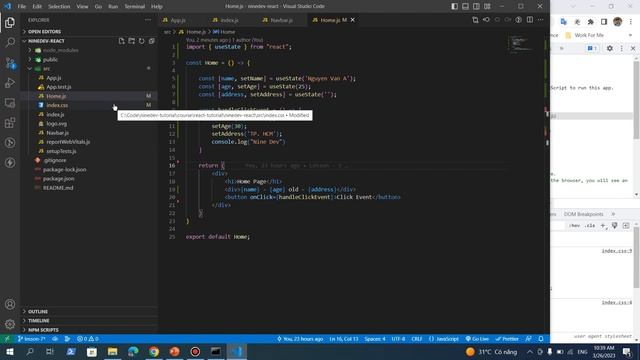Open the Work For Me bookmark folder
Image resolution: width=640 pixels, height=360 pixels.
pyautogui.click(x=584, y=35)
